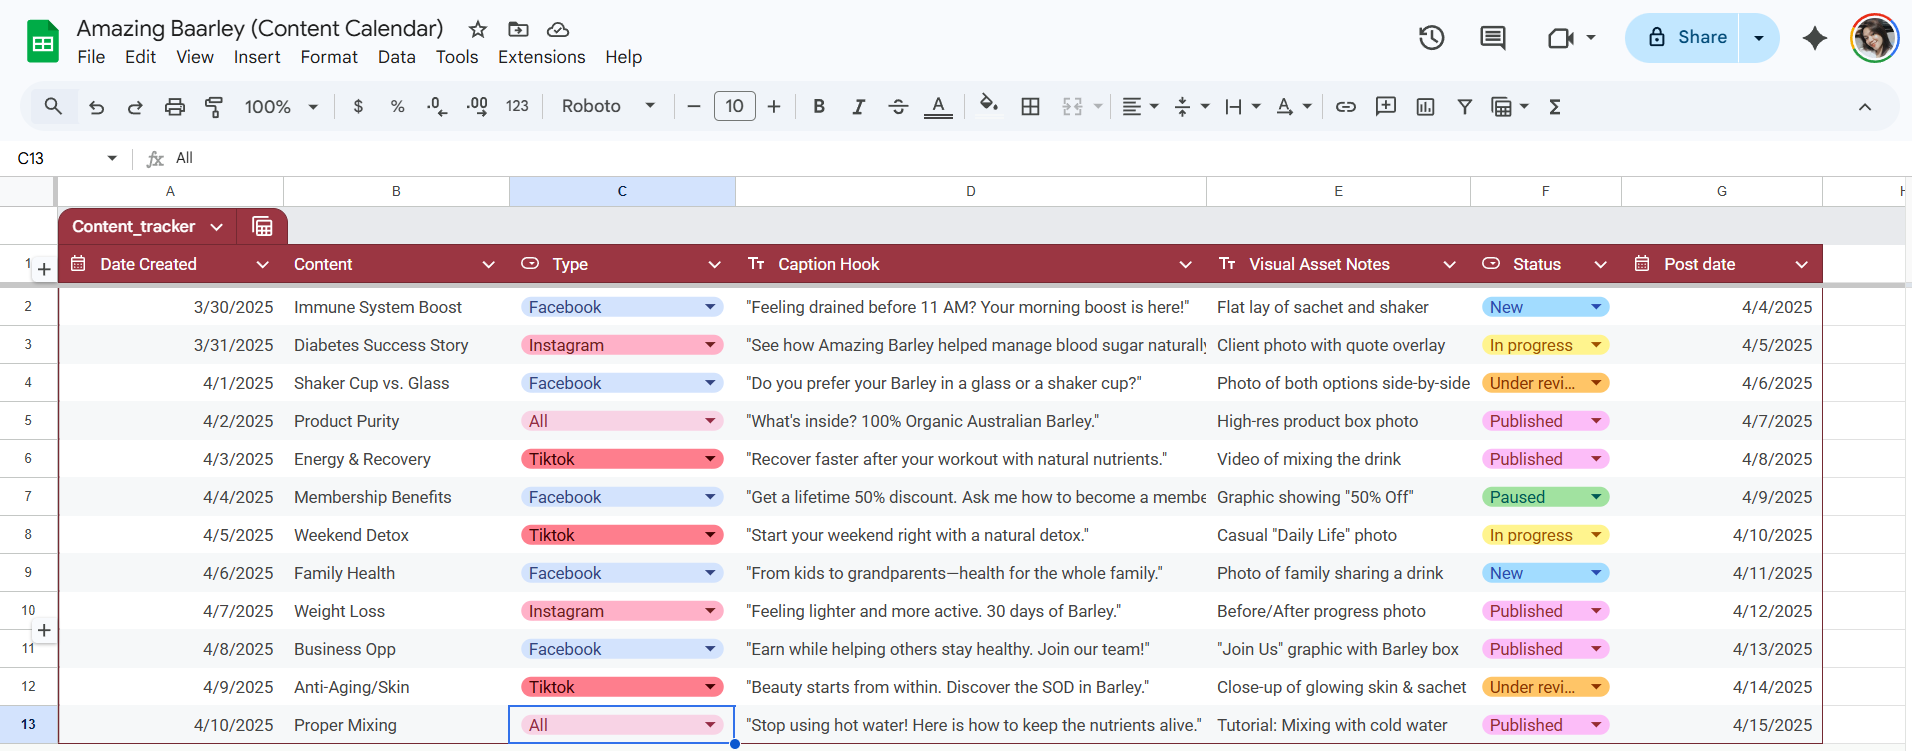Toggle italic formatting
The height and width of the screenshot is (751, 1912).
(858, 106)
